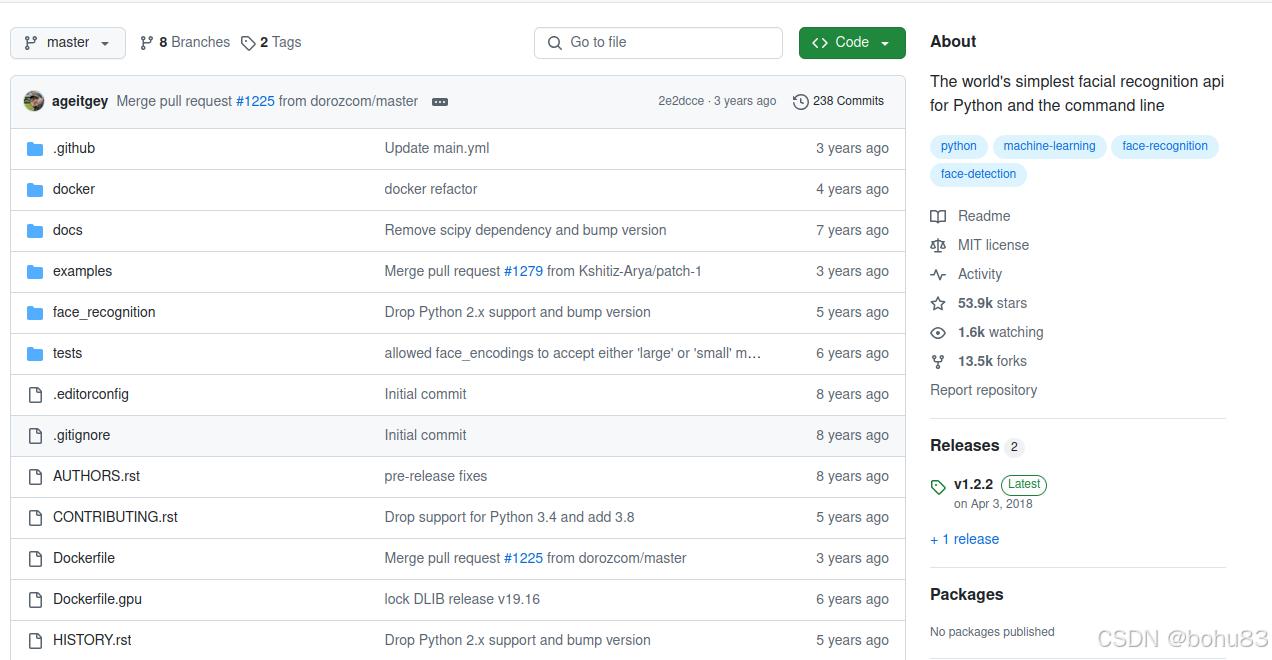This screenshot has width=1272, height=660.
Task: Click the AUTHORS.rst file icon
Action: [35, 476]
